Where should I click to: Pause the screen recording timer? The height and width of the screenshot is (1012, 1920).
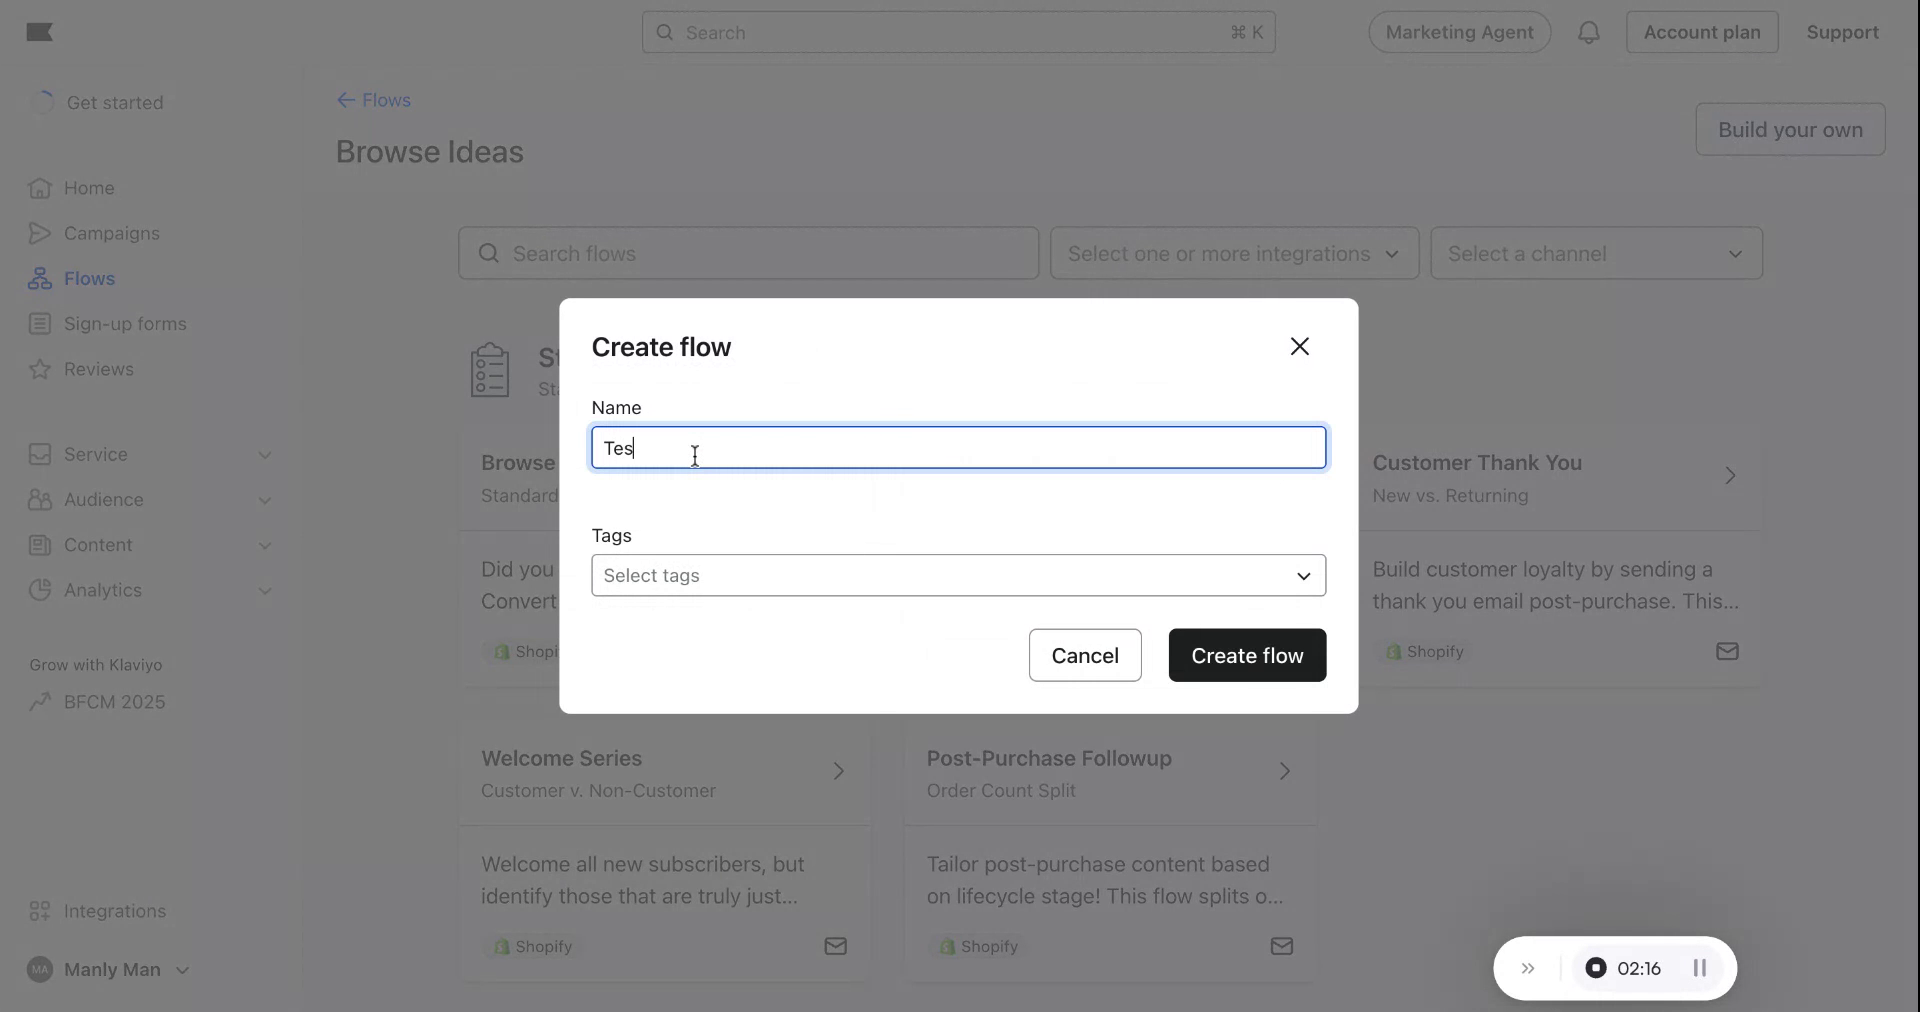[1699, 968]
